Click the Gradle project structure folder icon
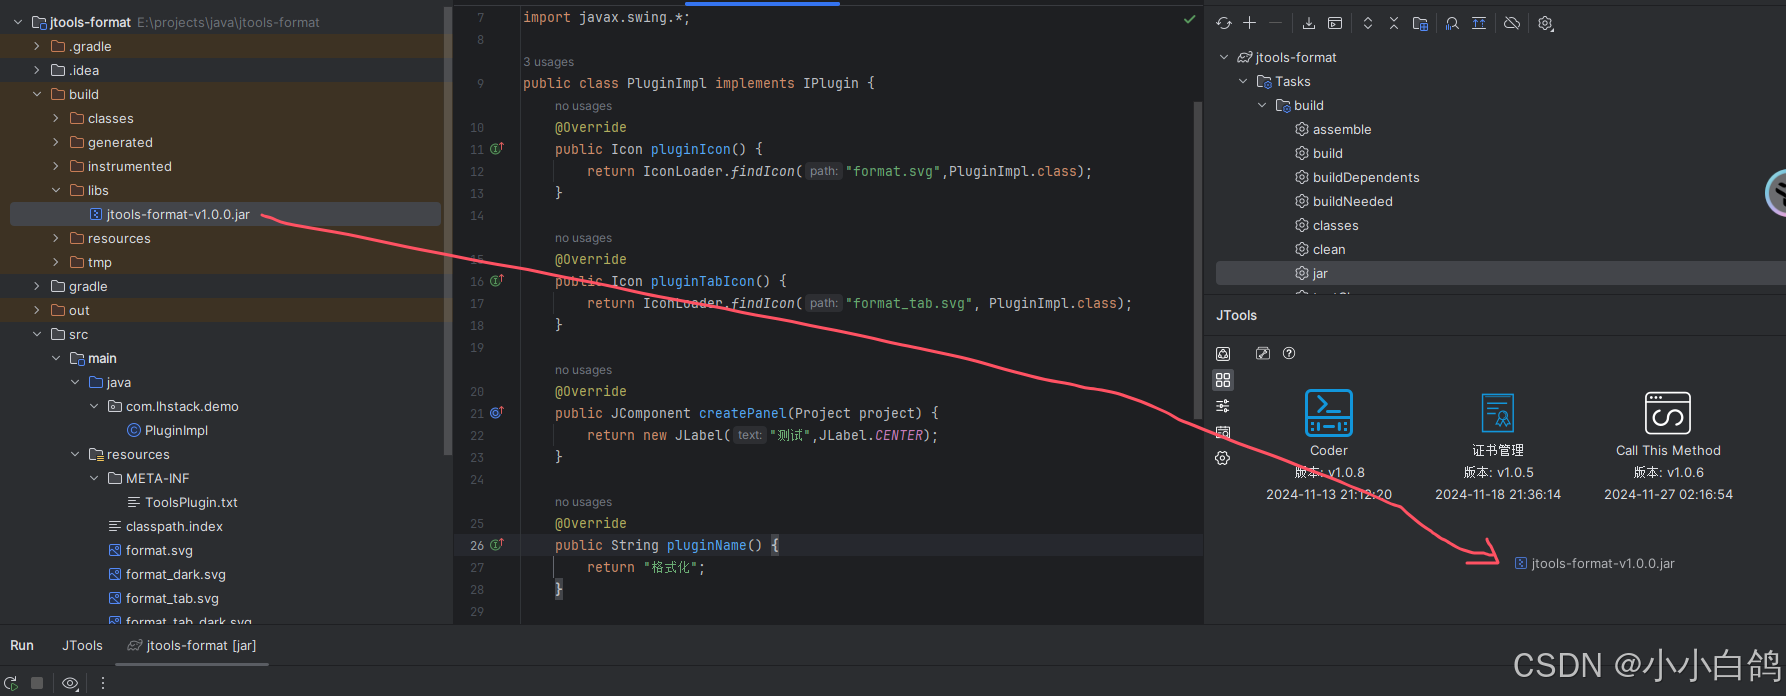This screenshot has width=1786, height=696. click(1420, 23)
